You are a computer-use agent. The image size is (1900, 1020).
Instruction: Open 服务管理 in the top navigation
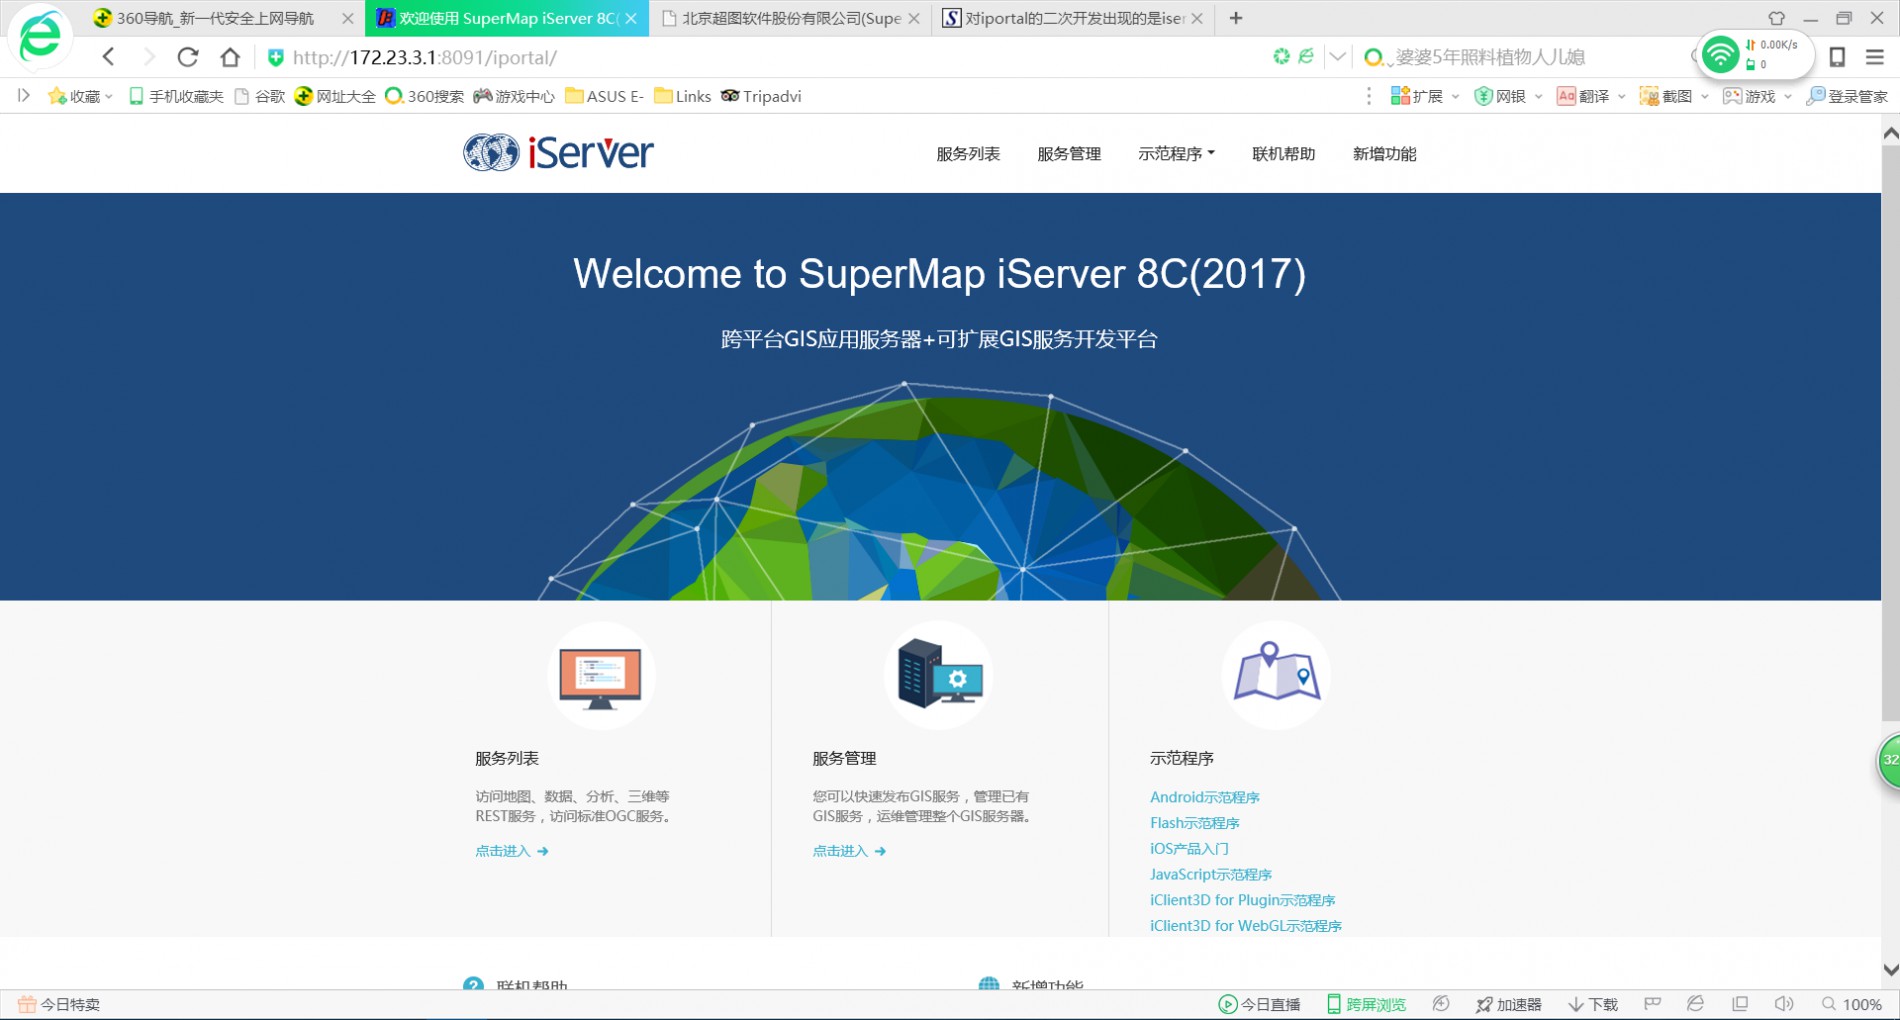point(1069,153)
